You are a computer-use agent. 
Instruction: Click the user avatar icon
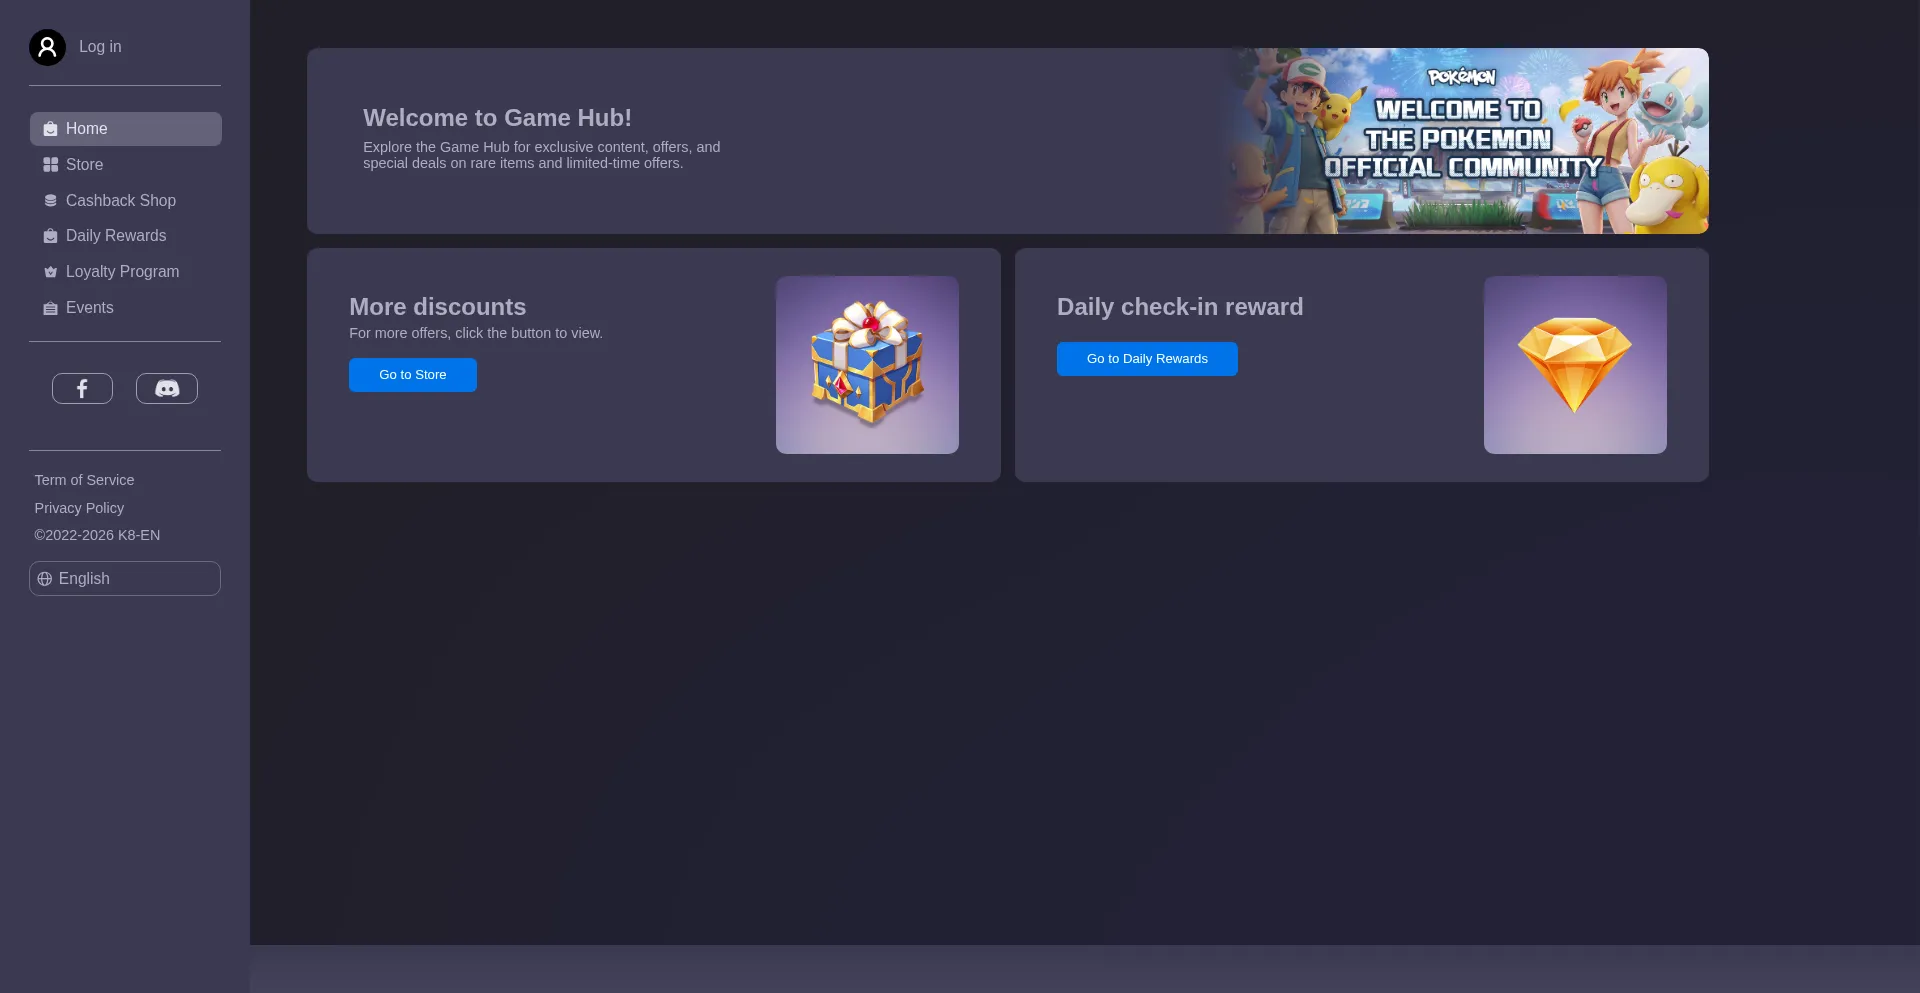tap(47, 47)
